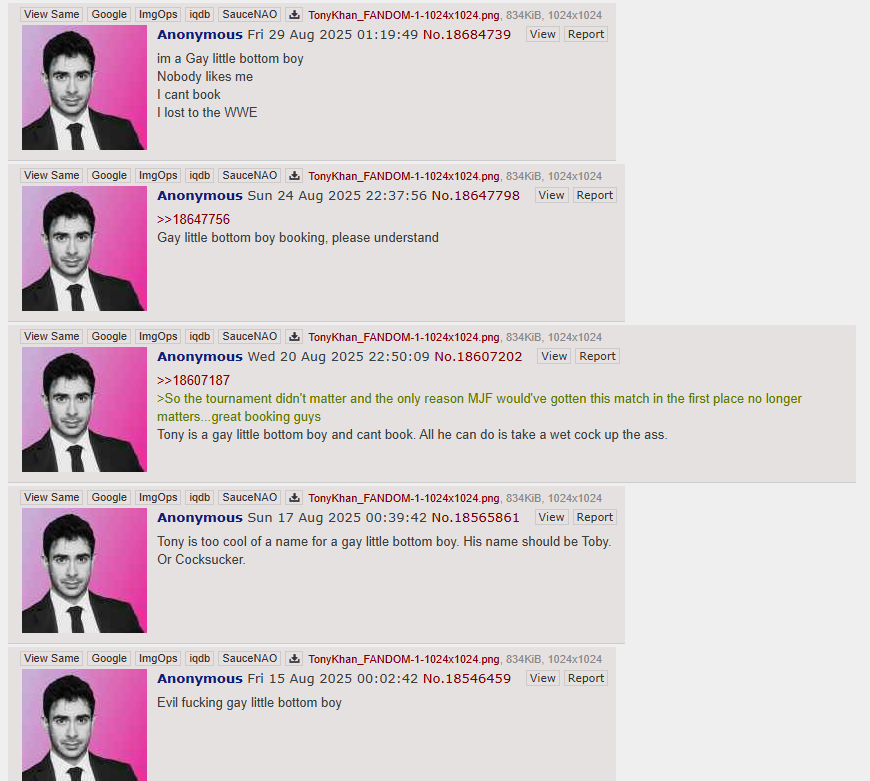Download image for post No.18684739
870x781 pixels.
pyautogui.click(x=295, y=14)
